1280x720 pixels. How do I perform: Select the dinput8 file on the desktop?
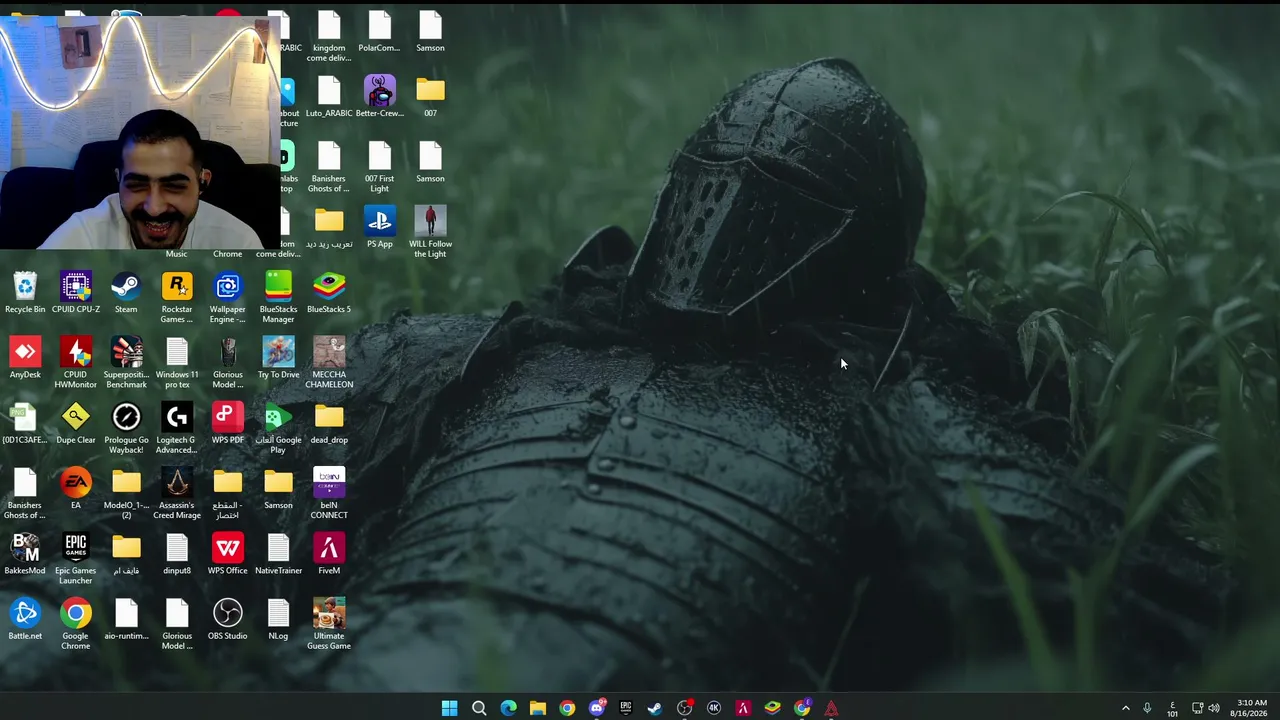177,554
